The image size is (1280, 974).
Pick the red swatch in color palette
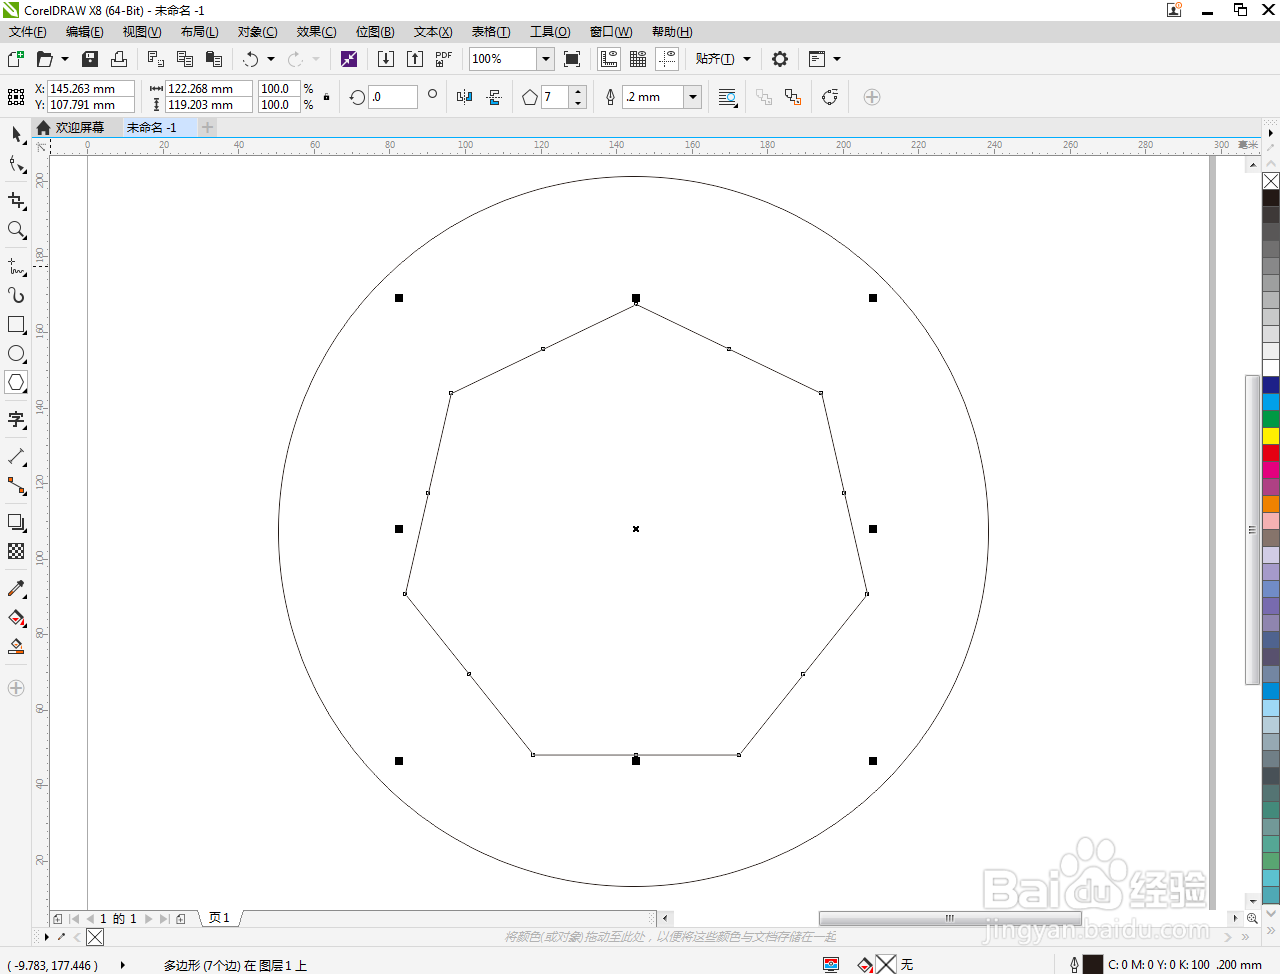point(1271,453)
